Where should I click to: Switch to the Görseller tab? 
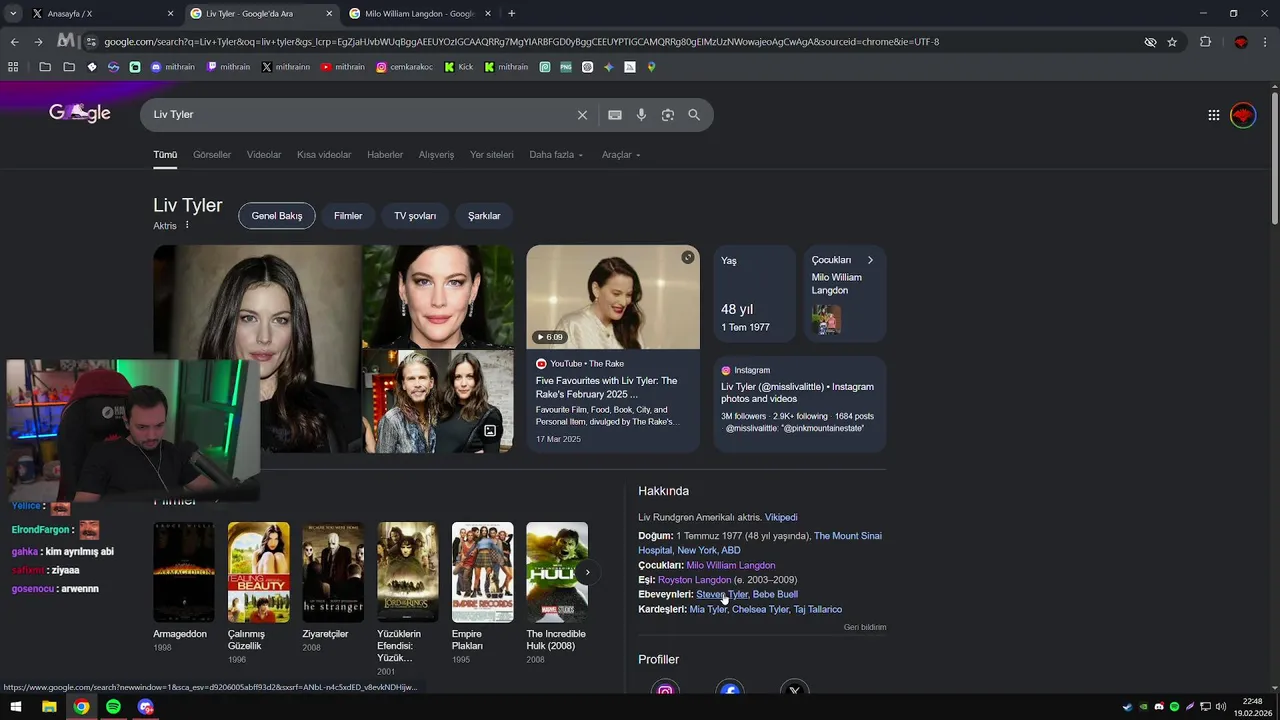point(212,155)
